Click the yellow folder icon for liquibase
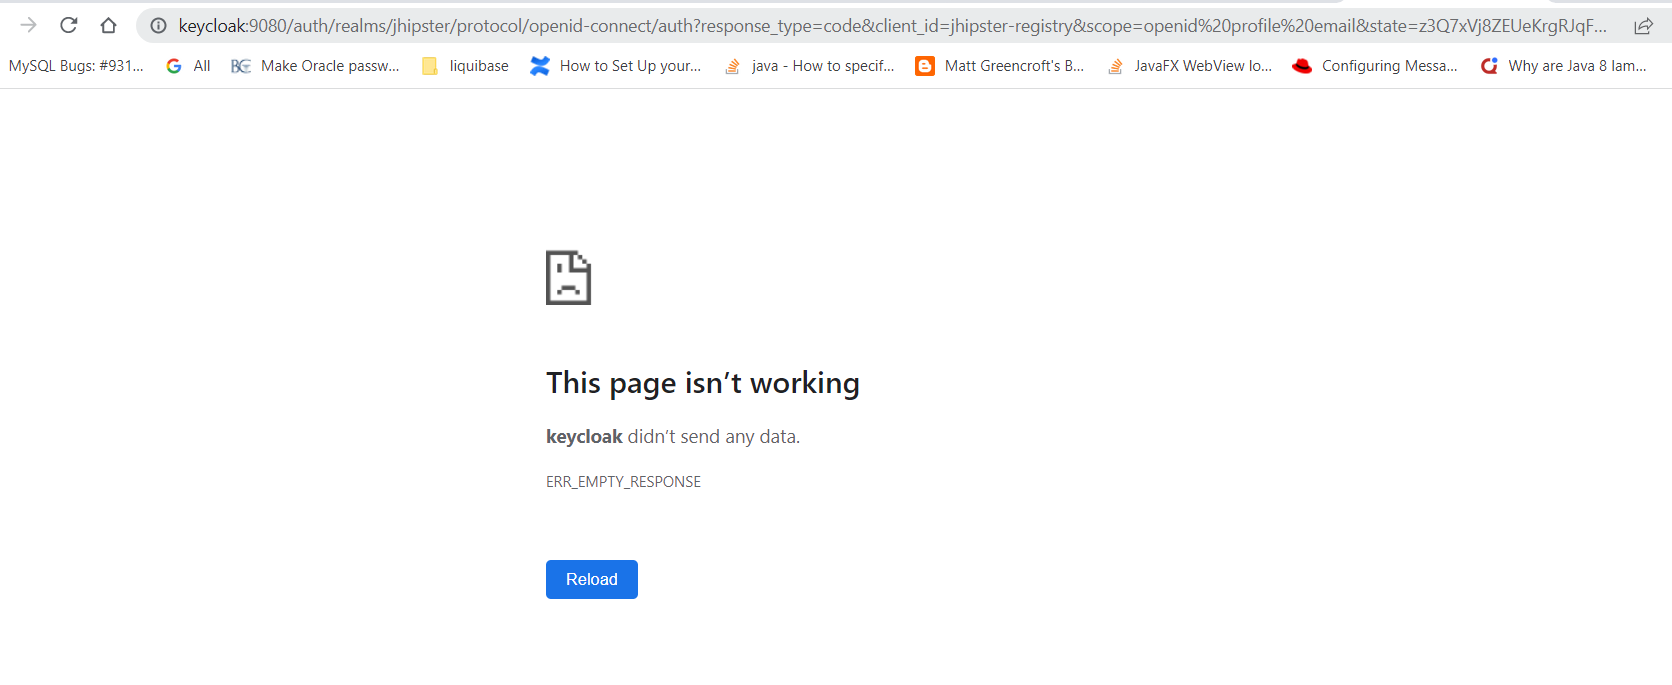Image resolution: width=1672 pixels, height=685 pixels. [430, 66]
